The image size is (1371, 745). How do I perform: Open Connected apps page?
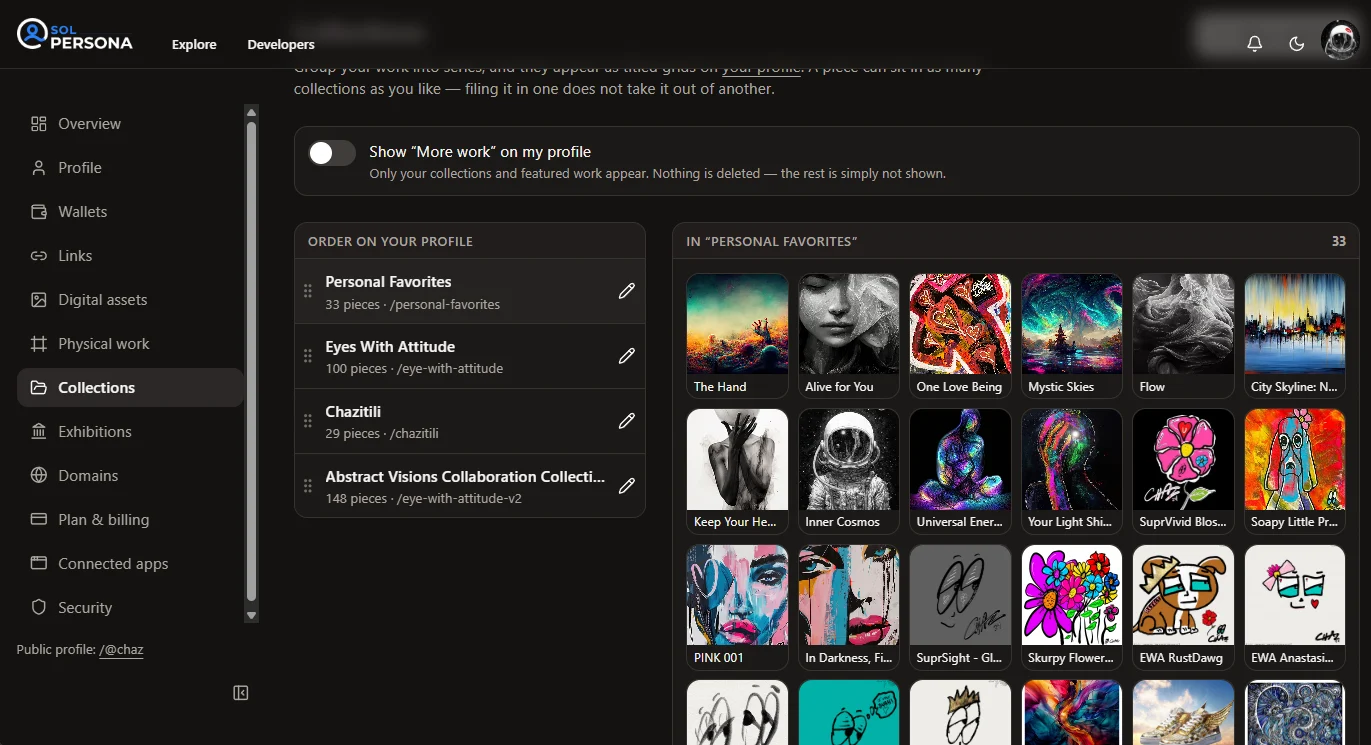[131, 564]
